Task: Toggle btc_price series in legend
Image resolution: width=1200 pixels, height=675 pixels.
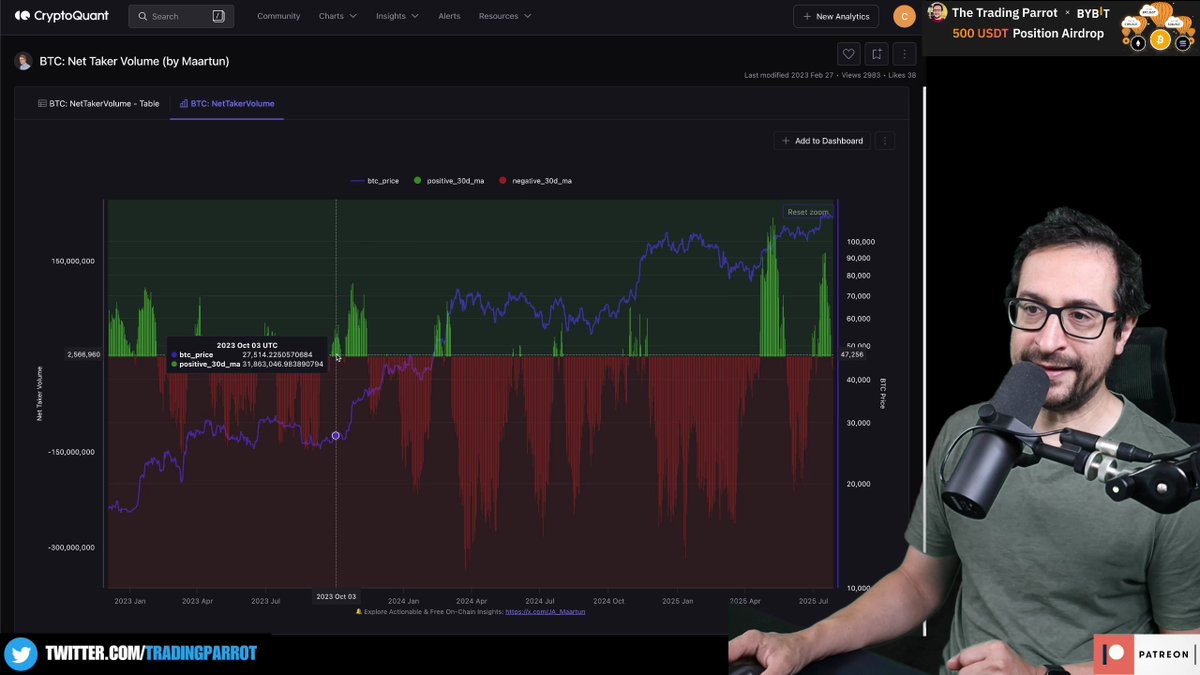Action: point(375,181)
